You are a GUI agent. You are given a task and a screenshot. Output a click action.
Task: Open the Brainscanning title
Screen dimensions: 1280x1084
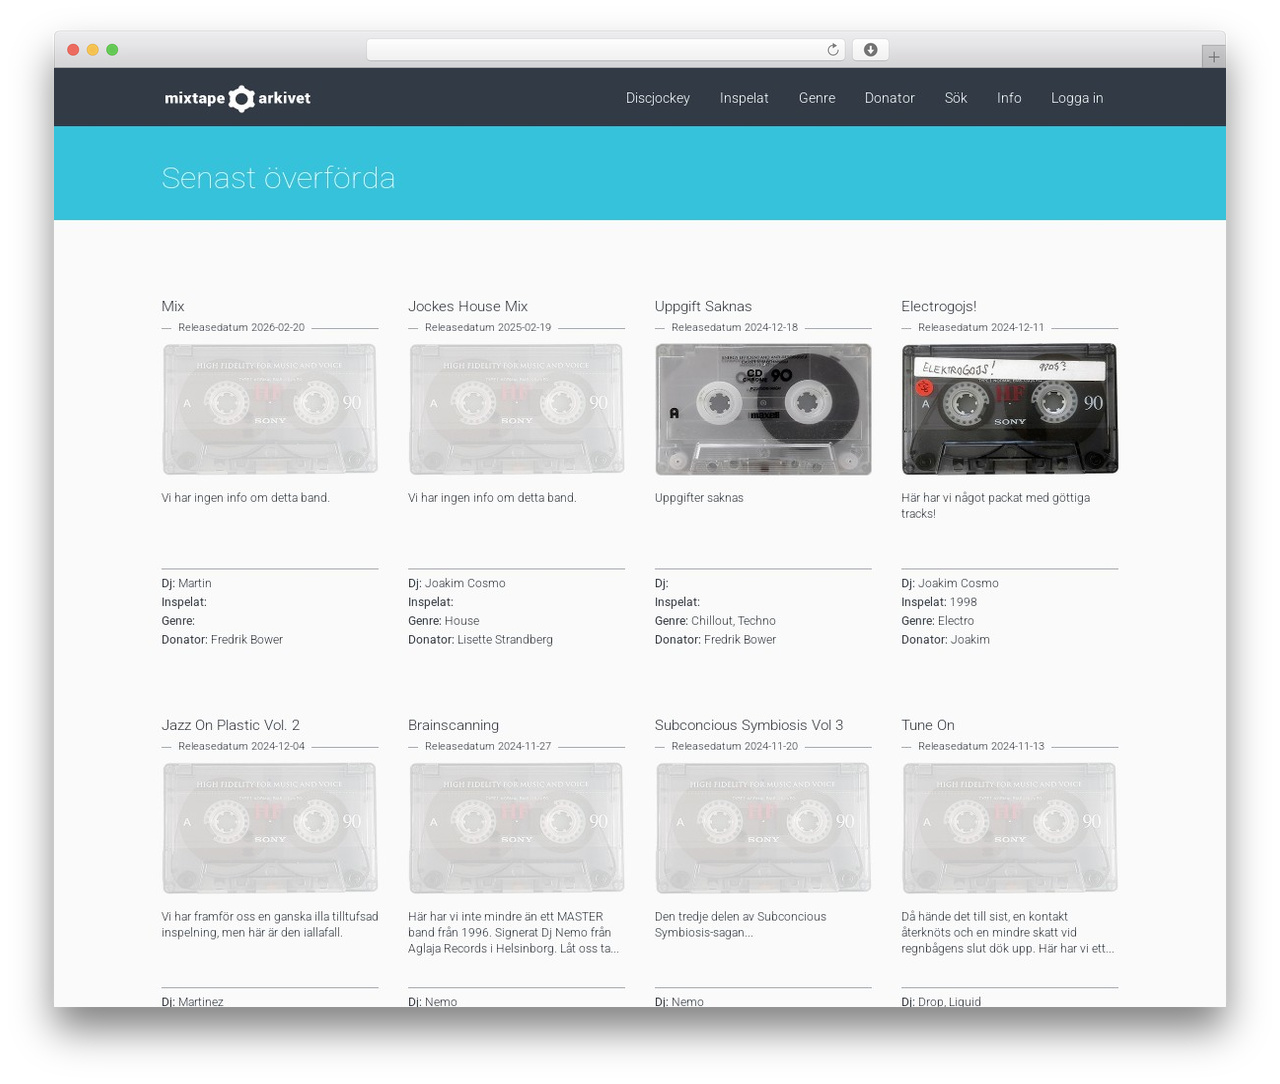(453, 725)
